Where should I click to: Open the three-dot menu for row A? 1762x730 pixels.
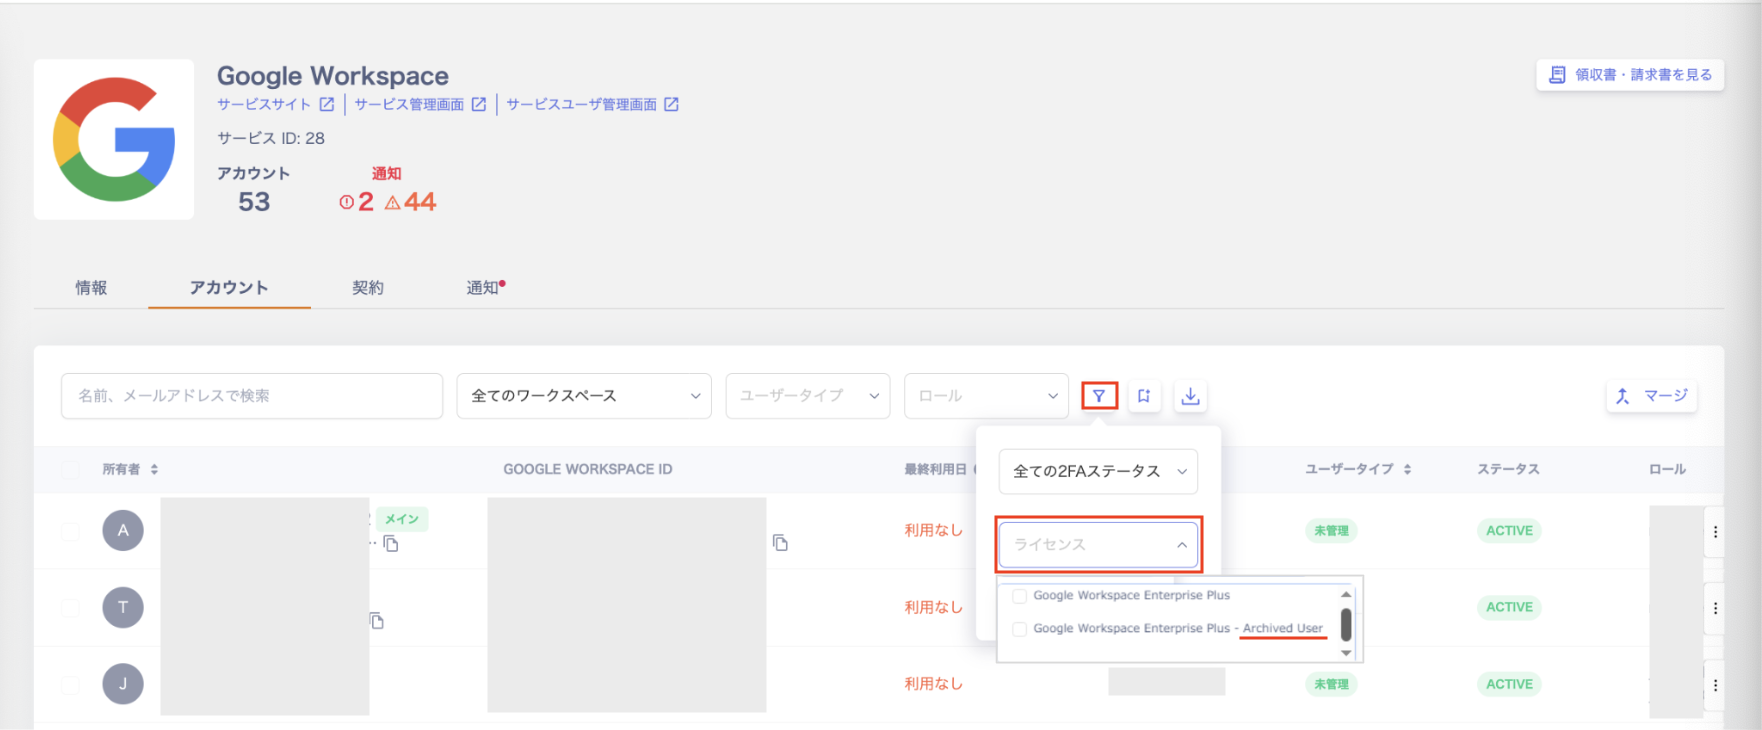click(1715, 532)
